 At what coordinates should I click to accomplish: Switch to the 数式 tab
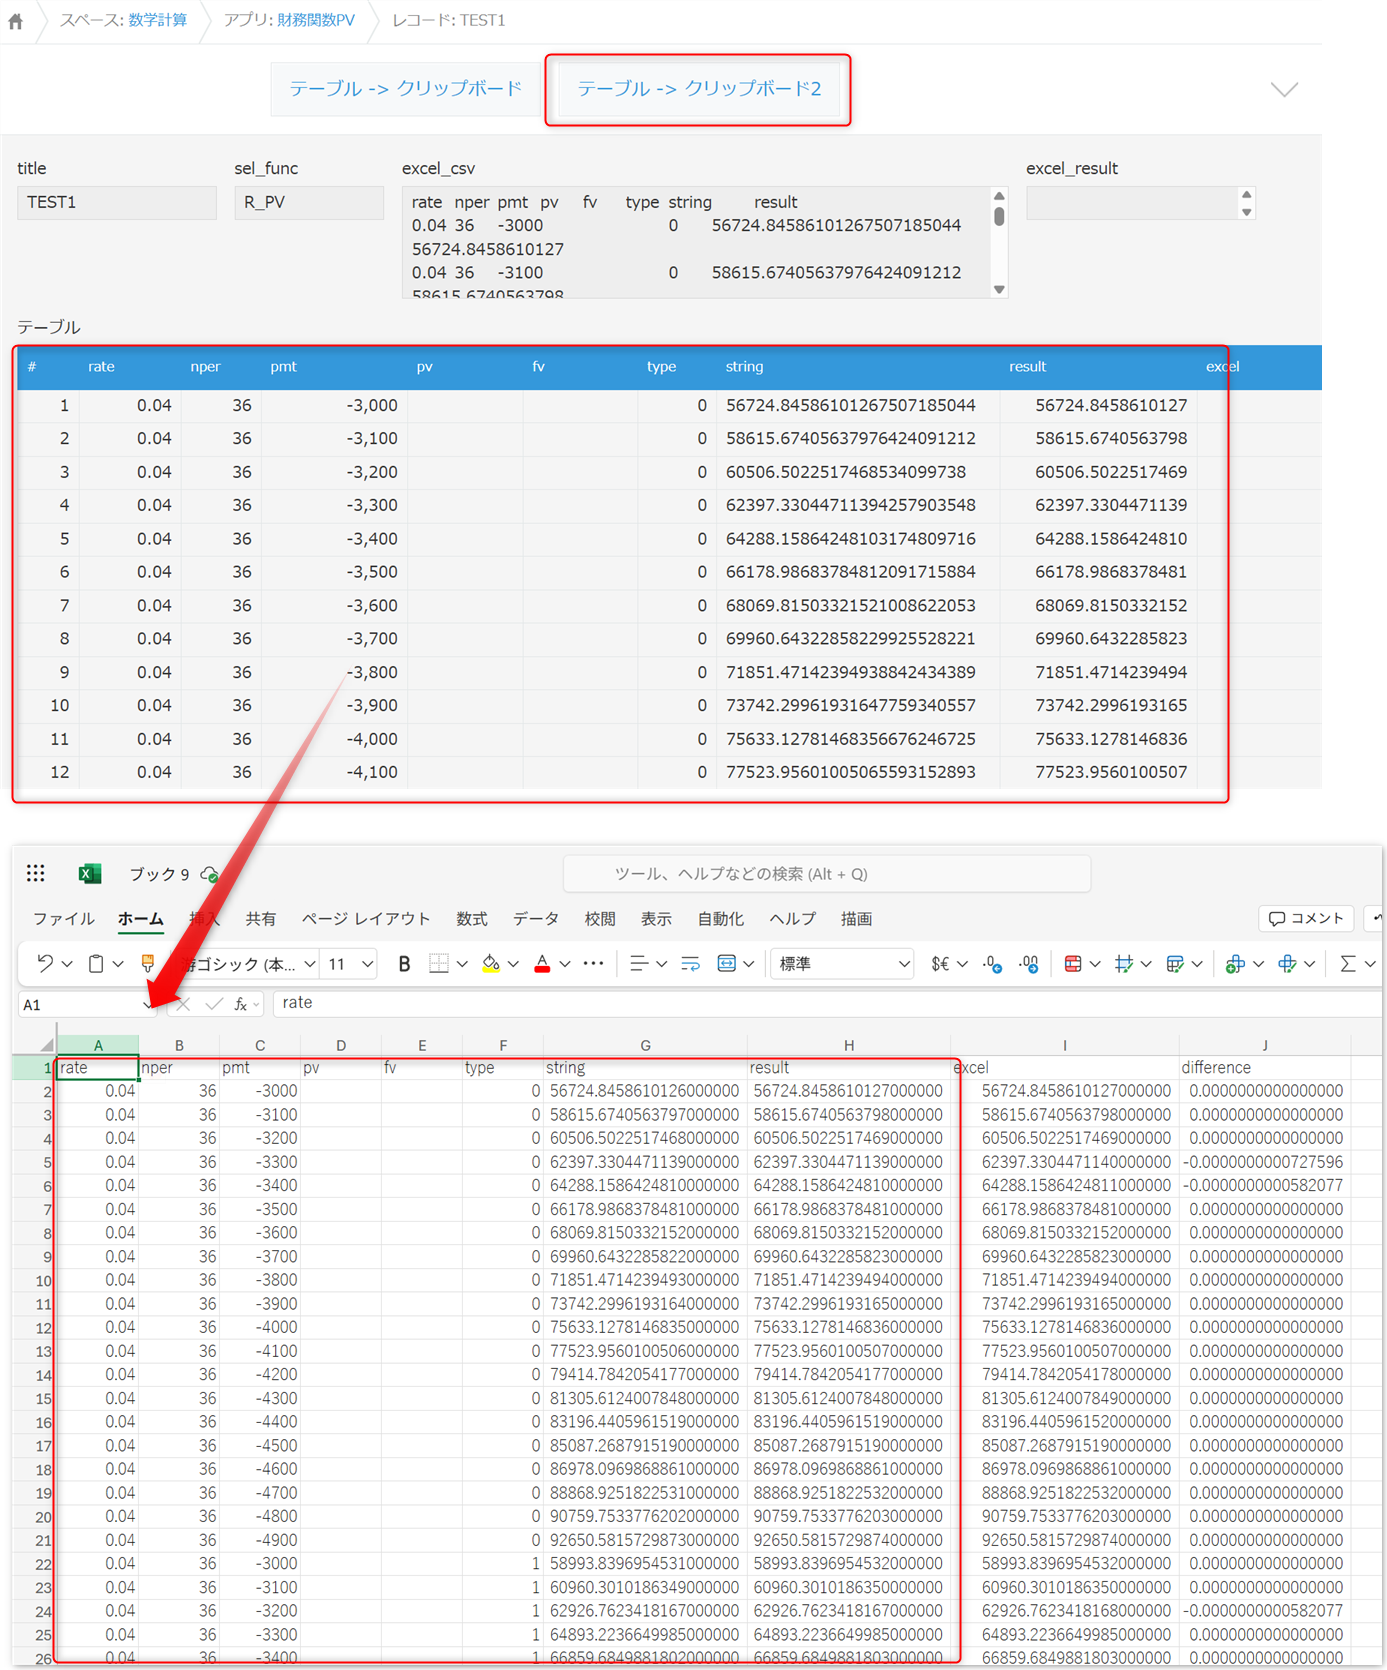click(x=472, y=919)
